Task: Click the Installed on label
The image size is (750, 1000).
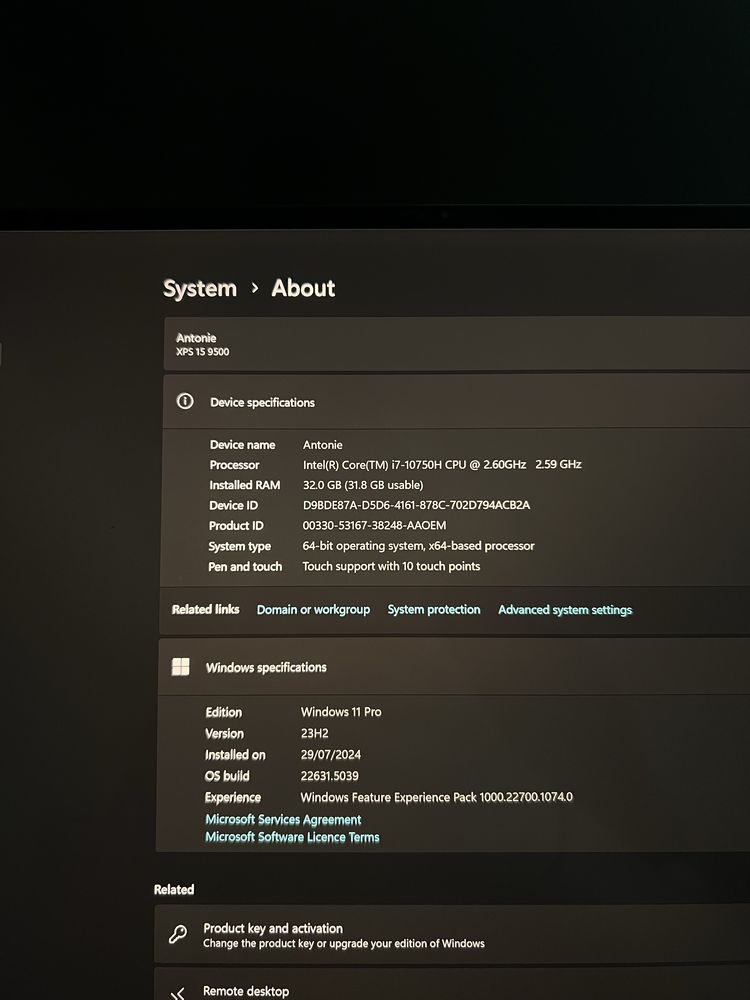Action: pos(235,755)
